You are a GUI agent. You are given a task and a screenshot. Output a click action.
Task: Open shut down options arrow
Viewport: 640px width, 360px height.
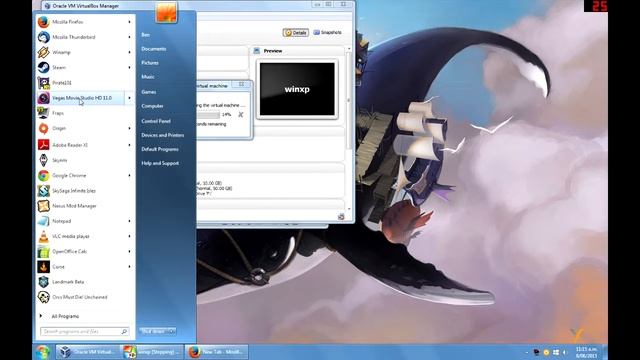point(172,331)
